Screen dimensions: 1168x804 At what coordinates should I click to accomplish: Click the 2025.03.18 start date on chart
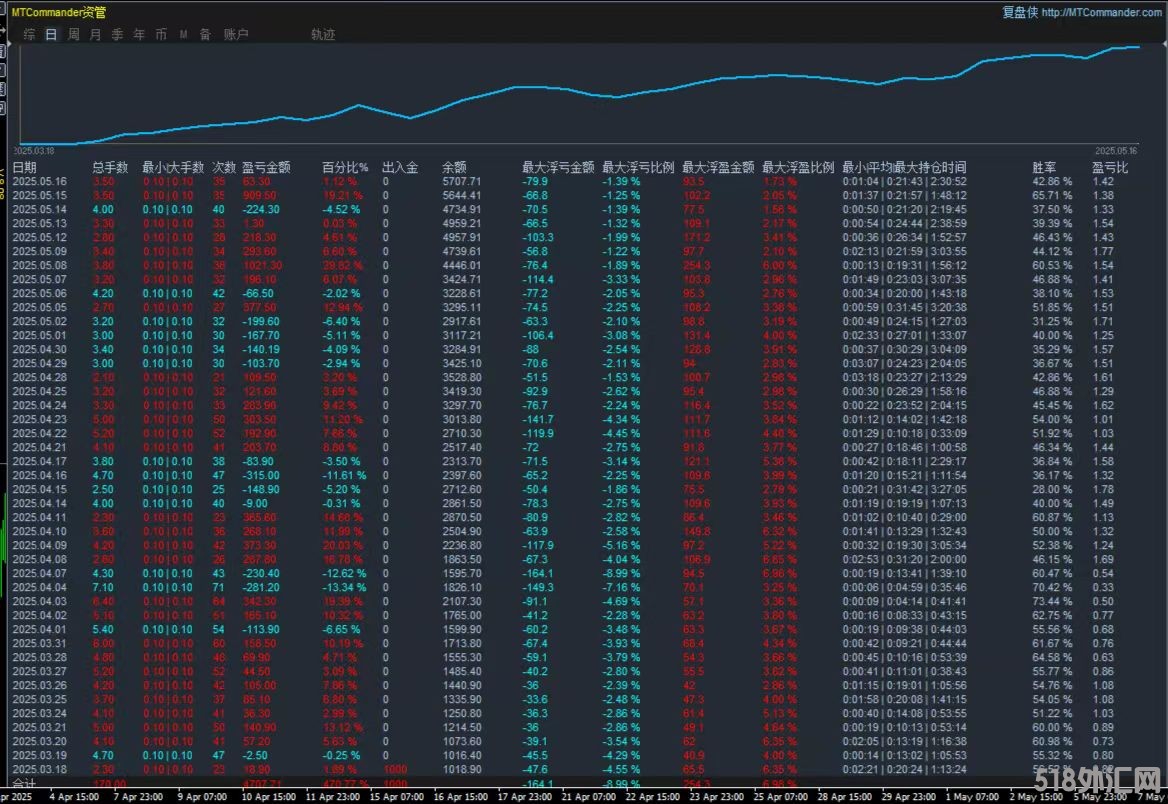[x=34, y=151]
